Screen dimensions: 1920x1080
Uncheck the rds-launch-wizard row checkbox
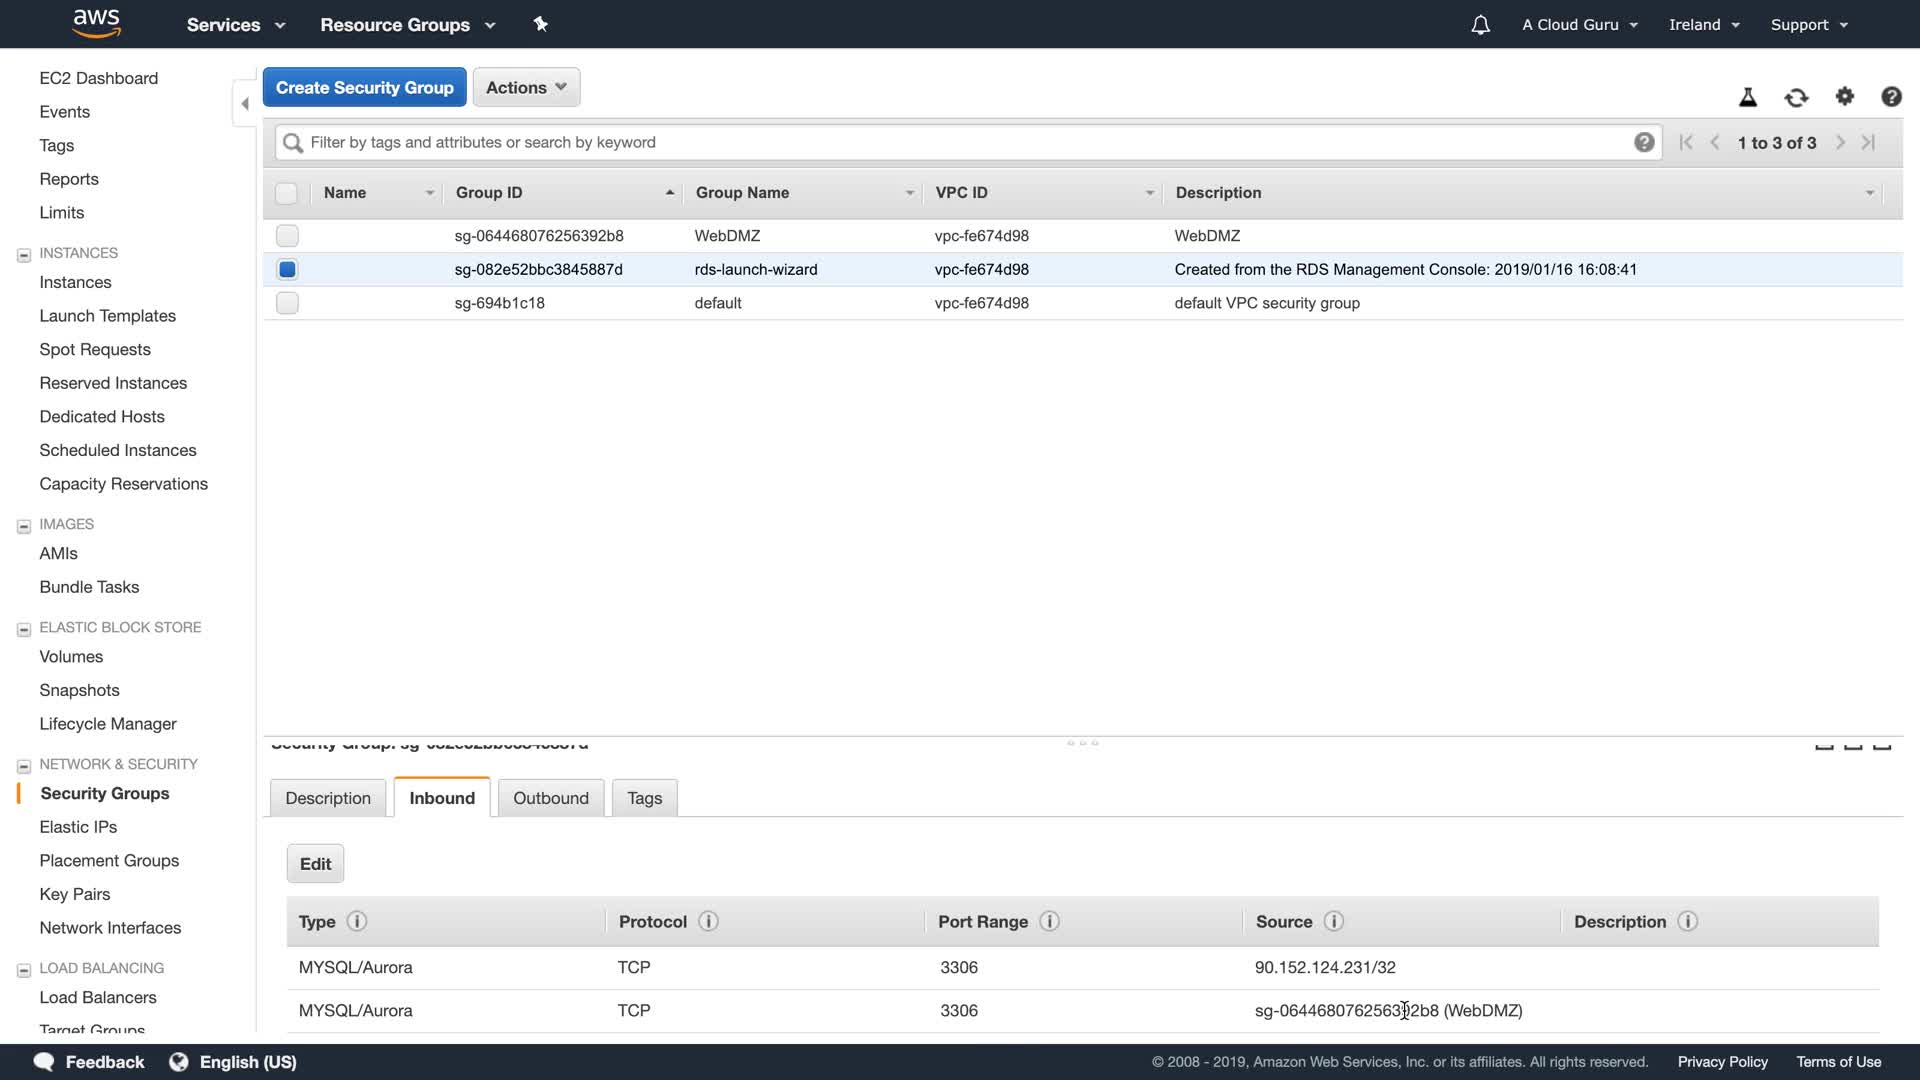[x=287, y=269]
